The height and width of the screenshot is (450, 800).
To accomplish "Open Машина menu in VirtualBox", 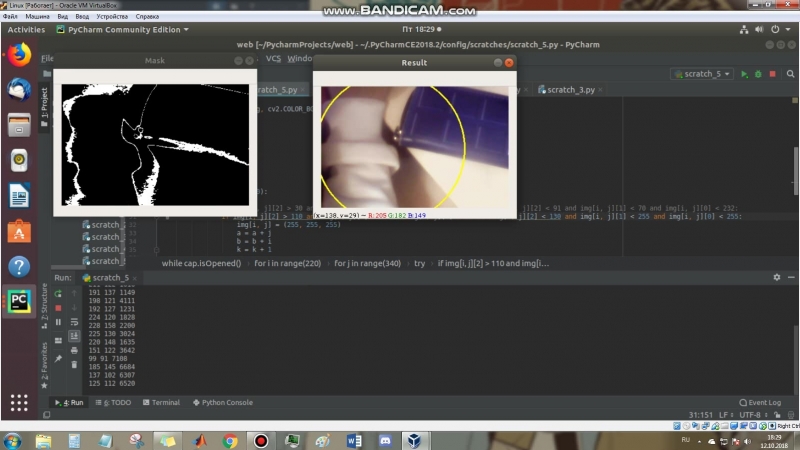I will point(37,16).
